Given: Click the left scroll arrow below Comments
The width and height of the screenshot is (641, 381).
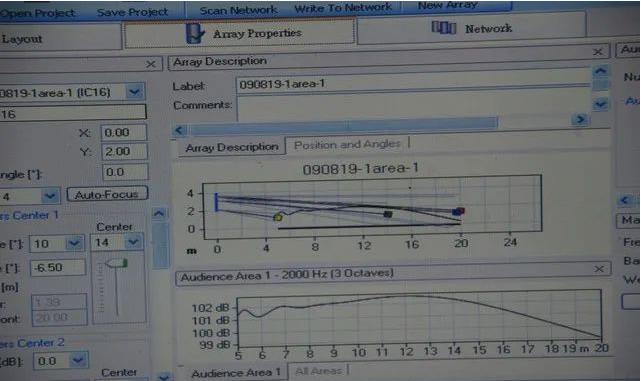Looking at the screenshot, I should click(179, 130).
